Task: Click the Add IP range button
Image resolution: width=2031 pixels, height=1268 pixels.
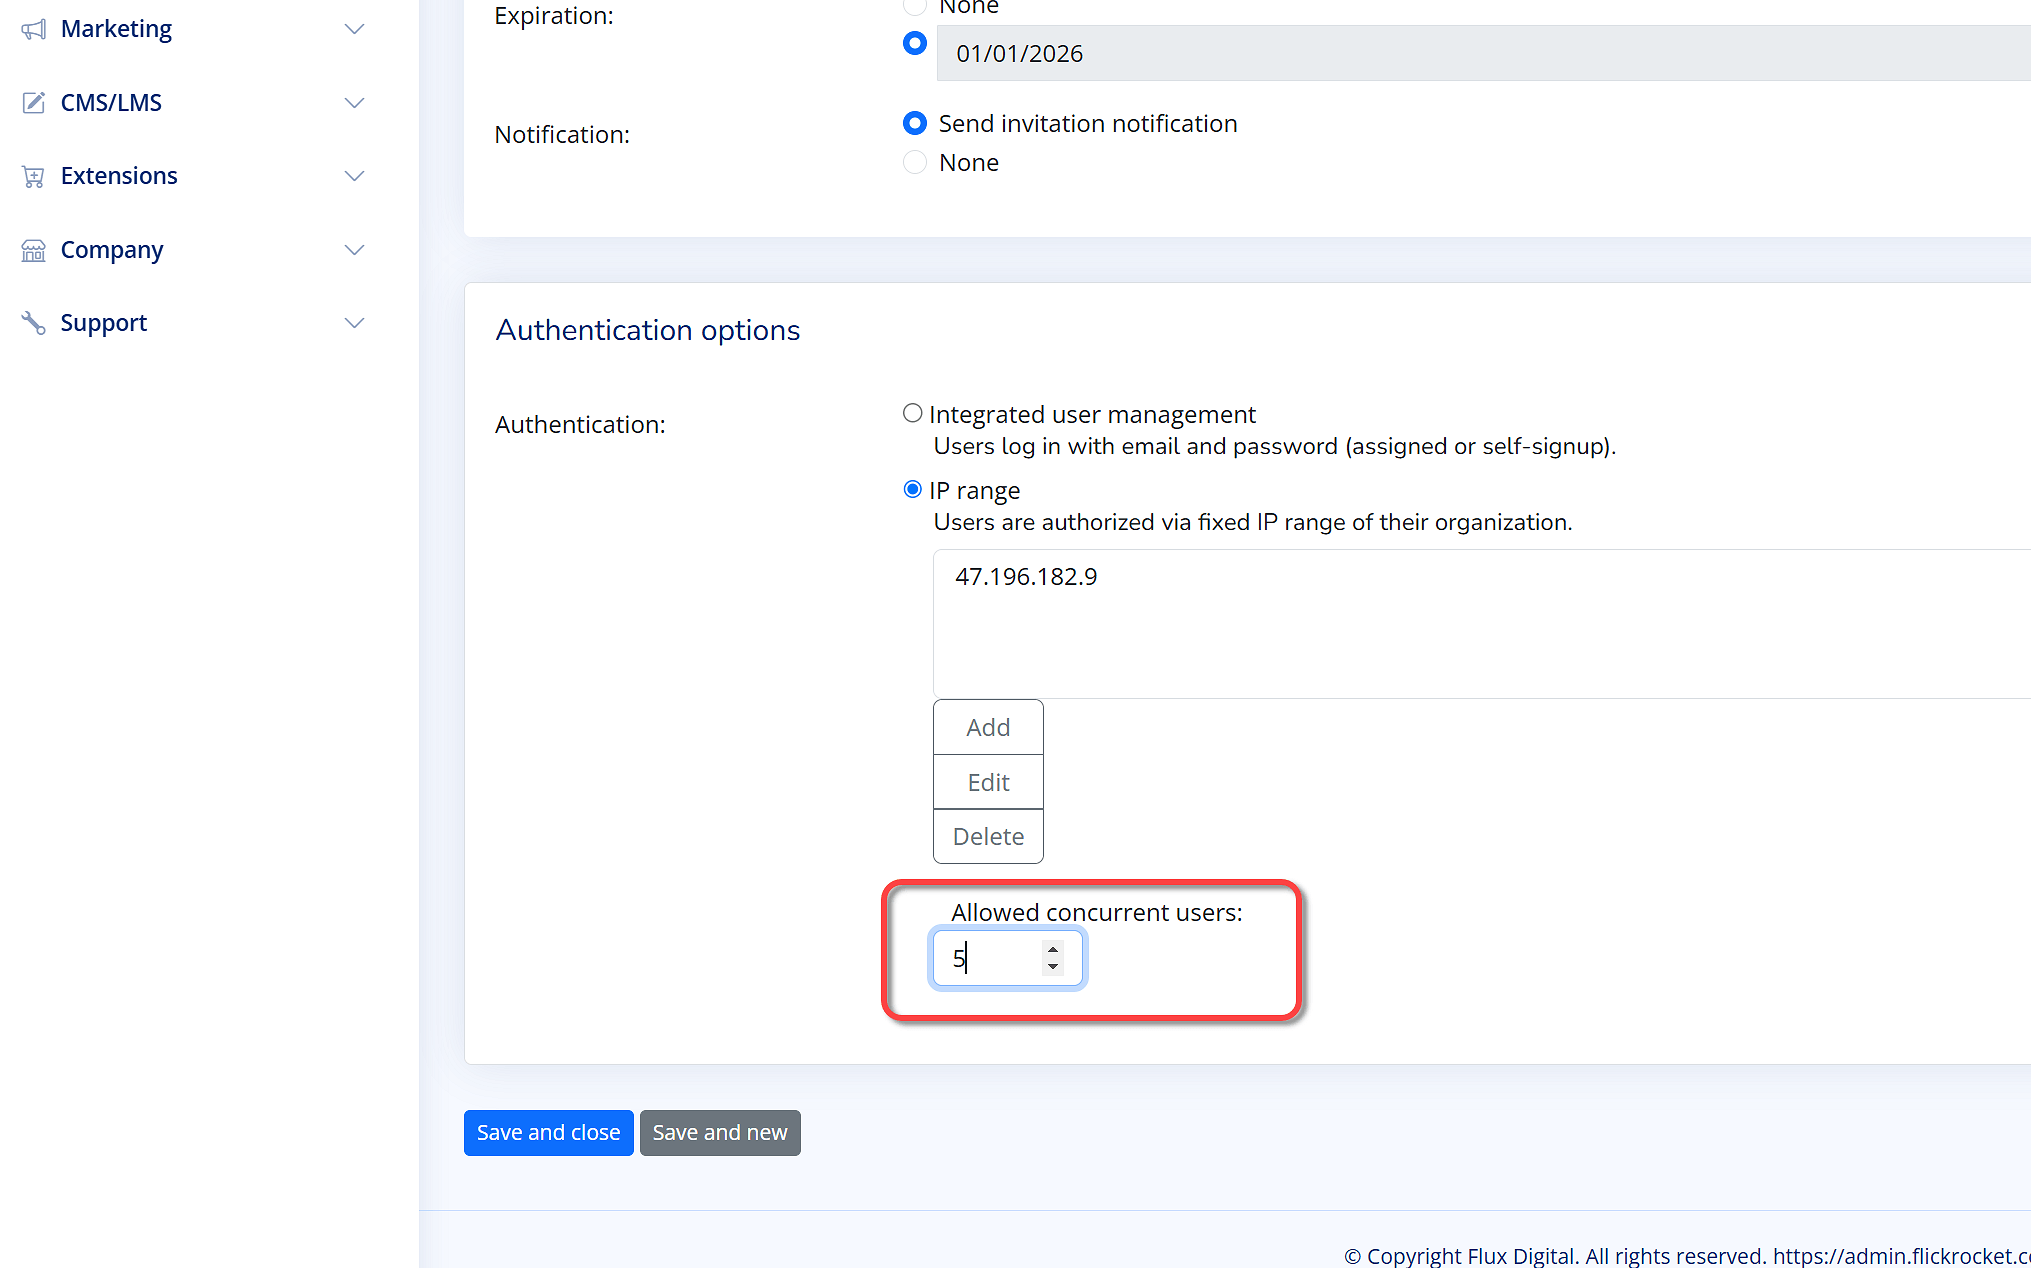Action: [x=988, y=727]
